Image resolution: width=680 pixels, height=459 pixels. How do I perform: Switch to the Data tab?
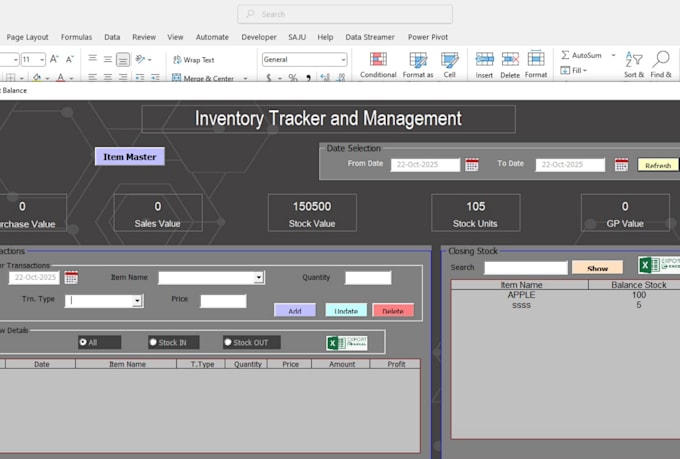[x=112, y=37]
